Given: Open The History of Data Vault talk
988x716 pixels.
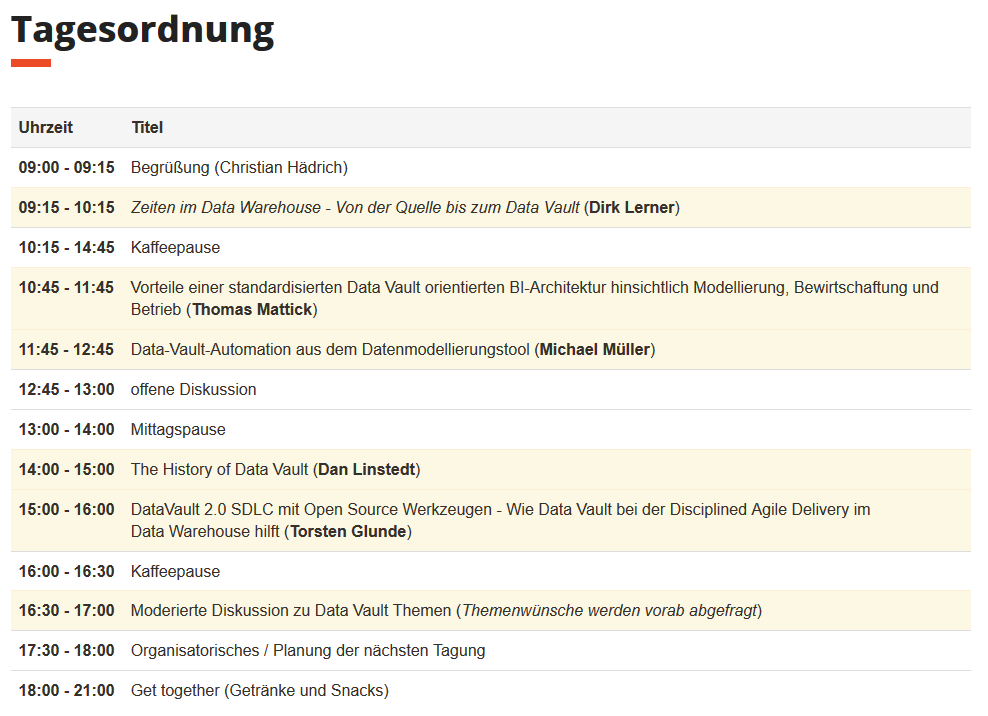Looking at the screenshot, I should tap(219, 470).
